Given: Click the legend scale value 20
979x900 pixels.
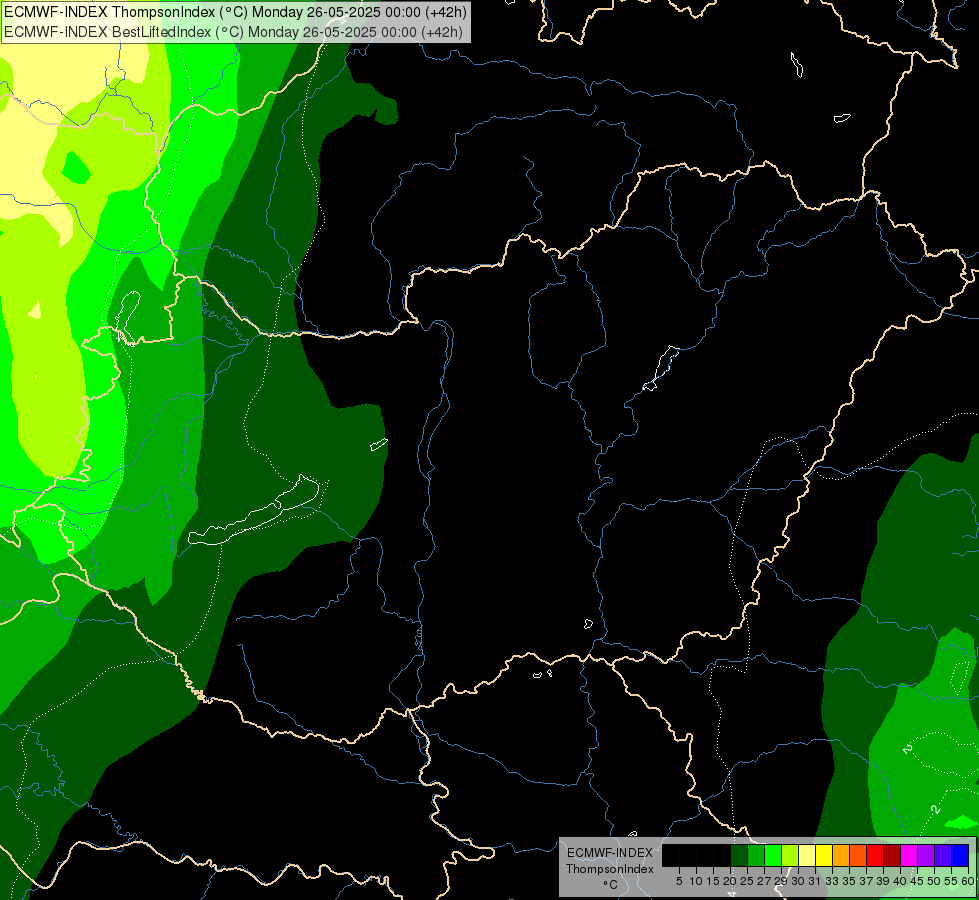Looking at the screenshot, I should pyautogui.click(x=731, y=881).
